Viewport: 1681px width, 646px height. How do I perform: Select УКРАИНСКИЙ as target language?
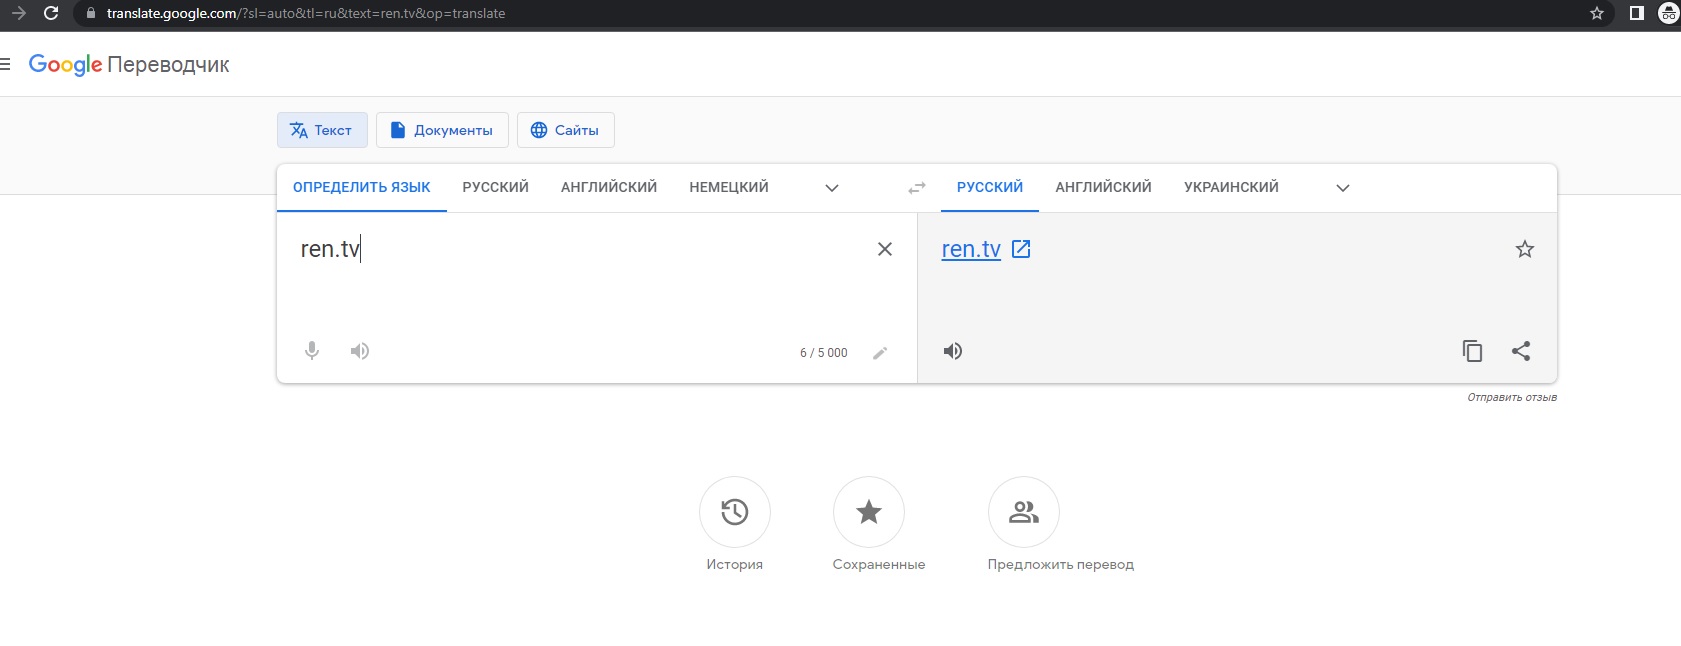click(x=1231, y=187)
